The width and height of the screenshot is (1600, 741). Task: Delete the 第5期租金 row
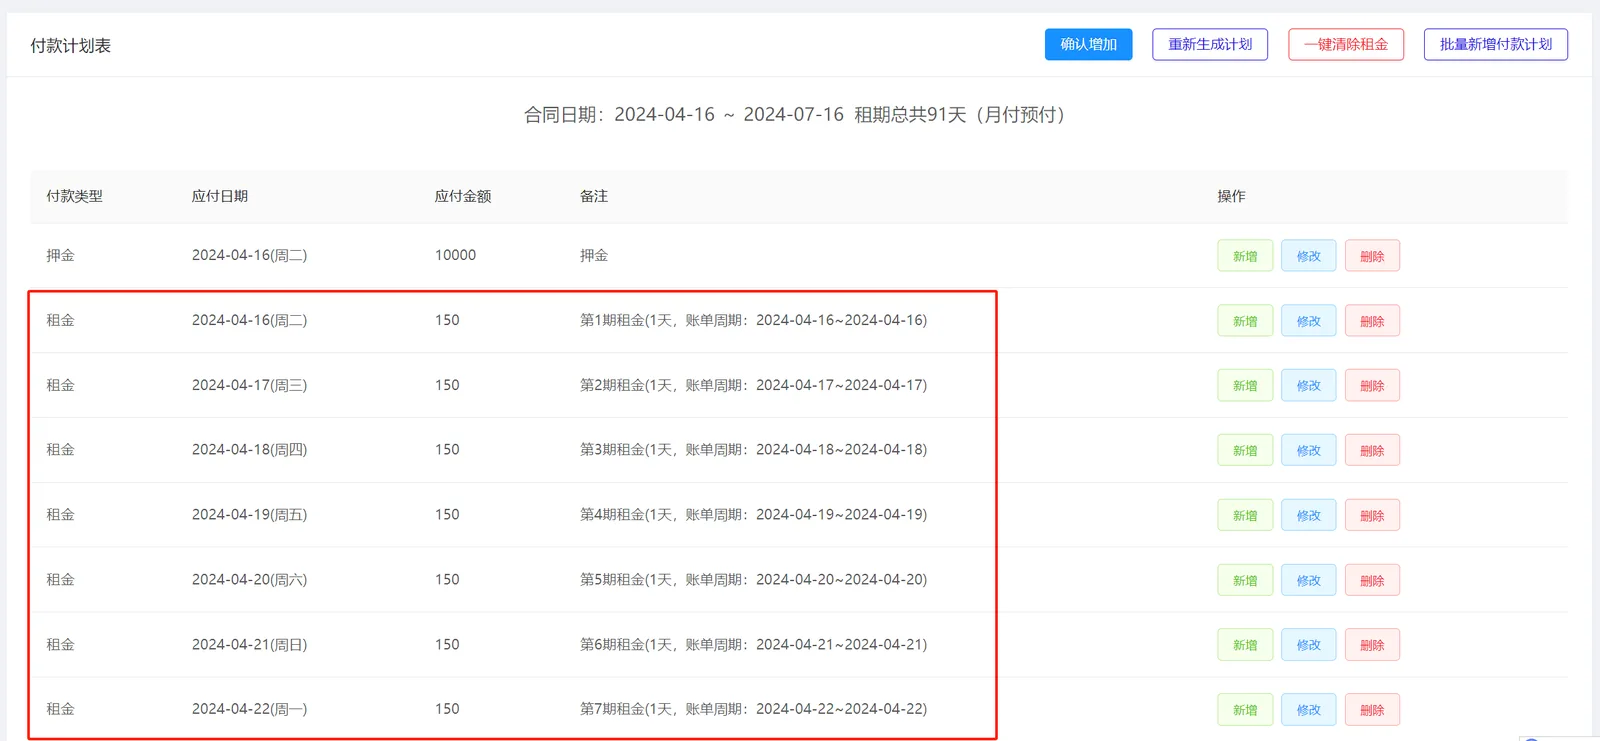tap(1372, 580)
